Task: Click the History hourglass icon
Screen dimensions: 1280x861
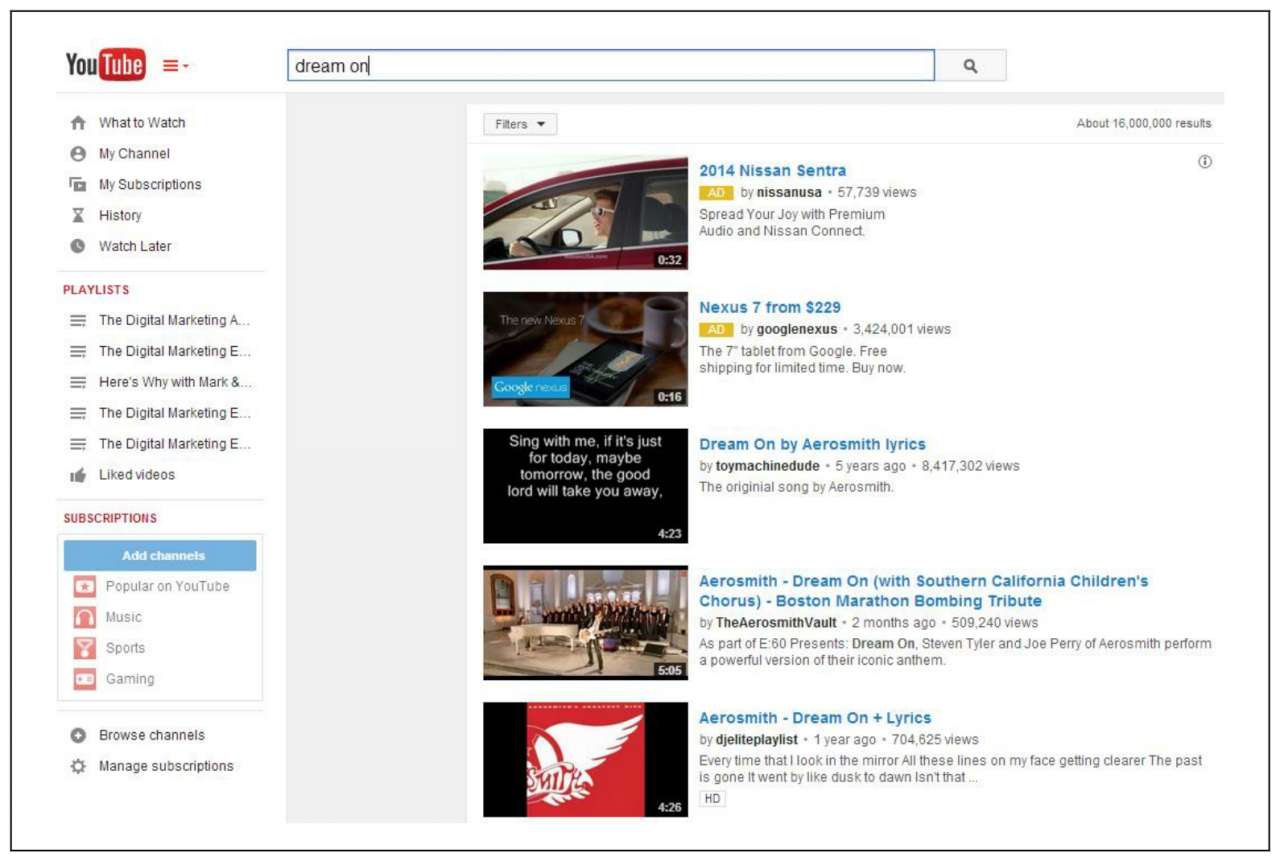Action: click(78, 216)
